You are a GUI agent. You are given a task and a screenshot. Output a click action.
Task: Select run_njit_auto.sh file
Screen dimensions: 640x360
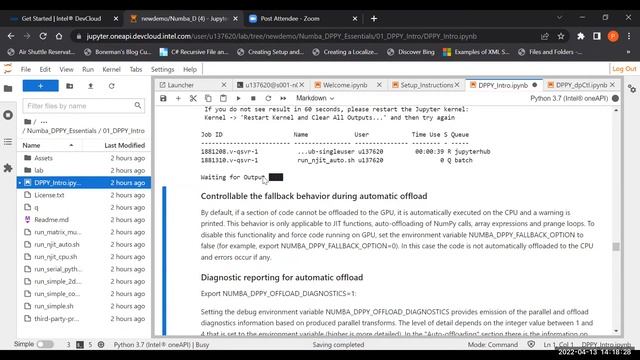[84, 244]
